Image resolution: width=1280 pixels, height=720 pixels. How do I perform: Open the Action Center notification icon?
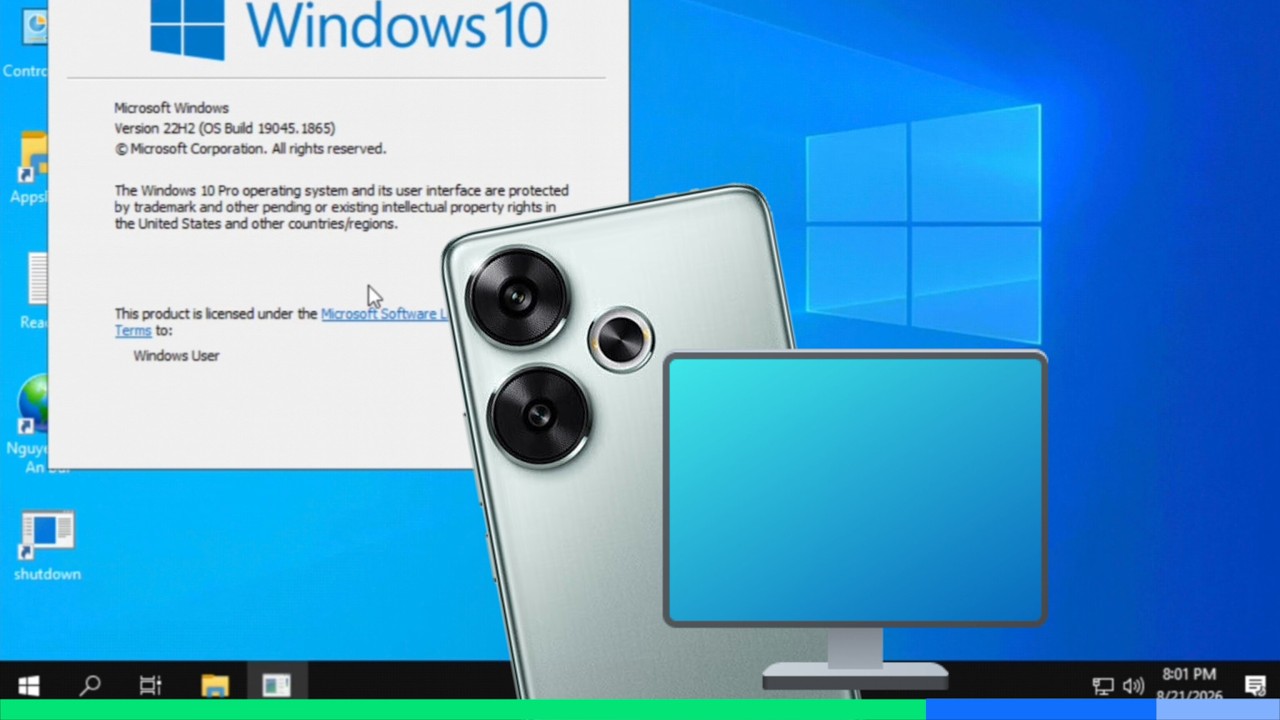[x=1255, y=685]
